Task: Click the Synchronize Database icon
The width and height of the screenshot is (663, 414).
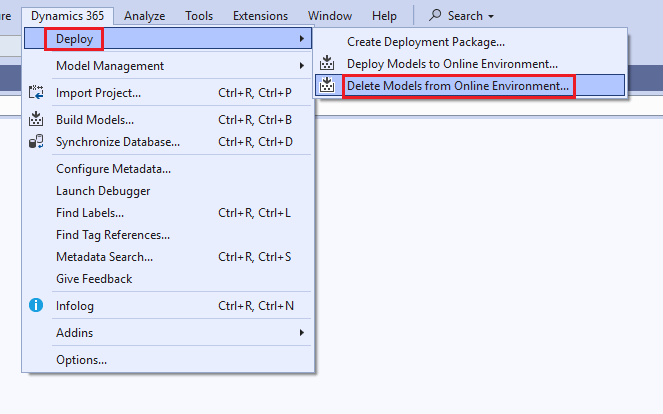Action: pos(37,142)
